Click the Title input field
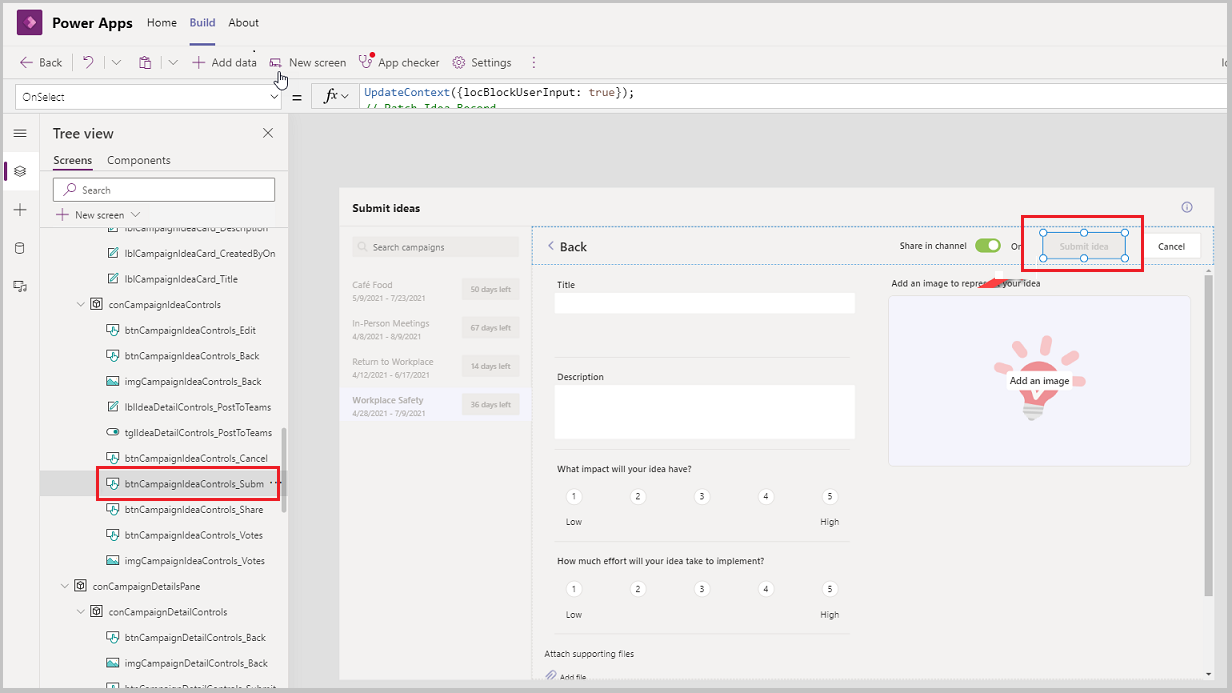 pyautogui.click(x=704, y=303)
